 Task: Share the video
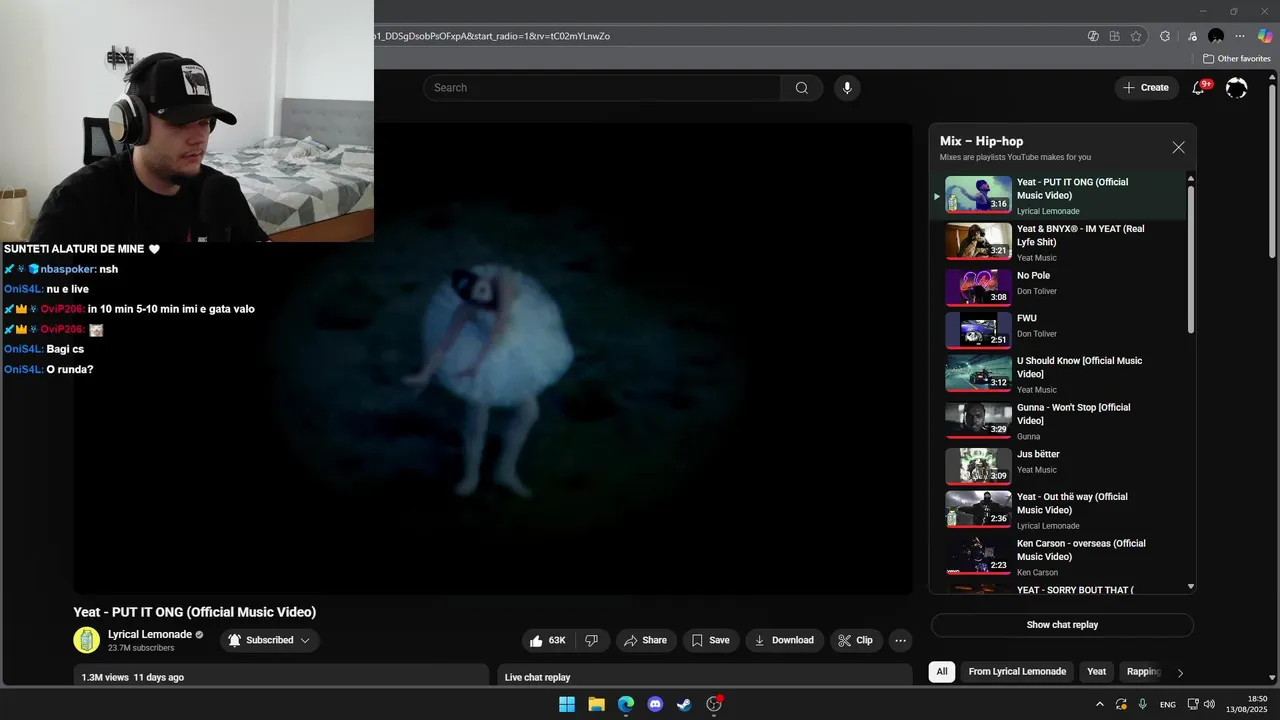pos(645,640)
